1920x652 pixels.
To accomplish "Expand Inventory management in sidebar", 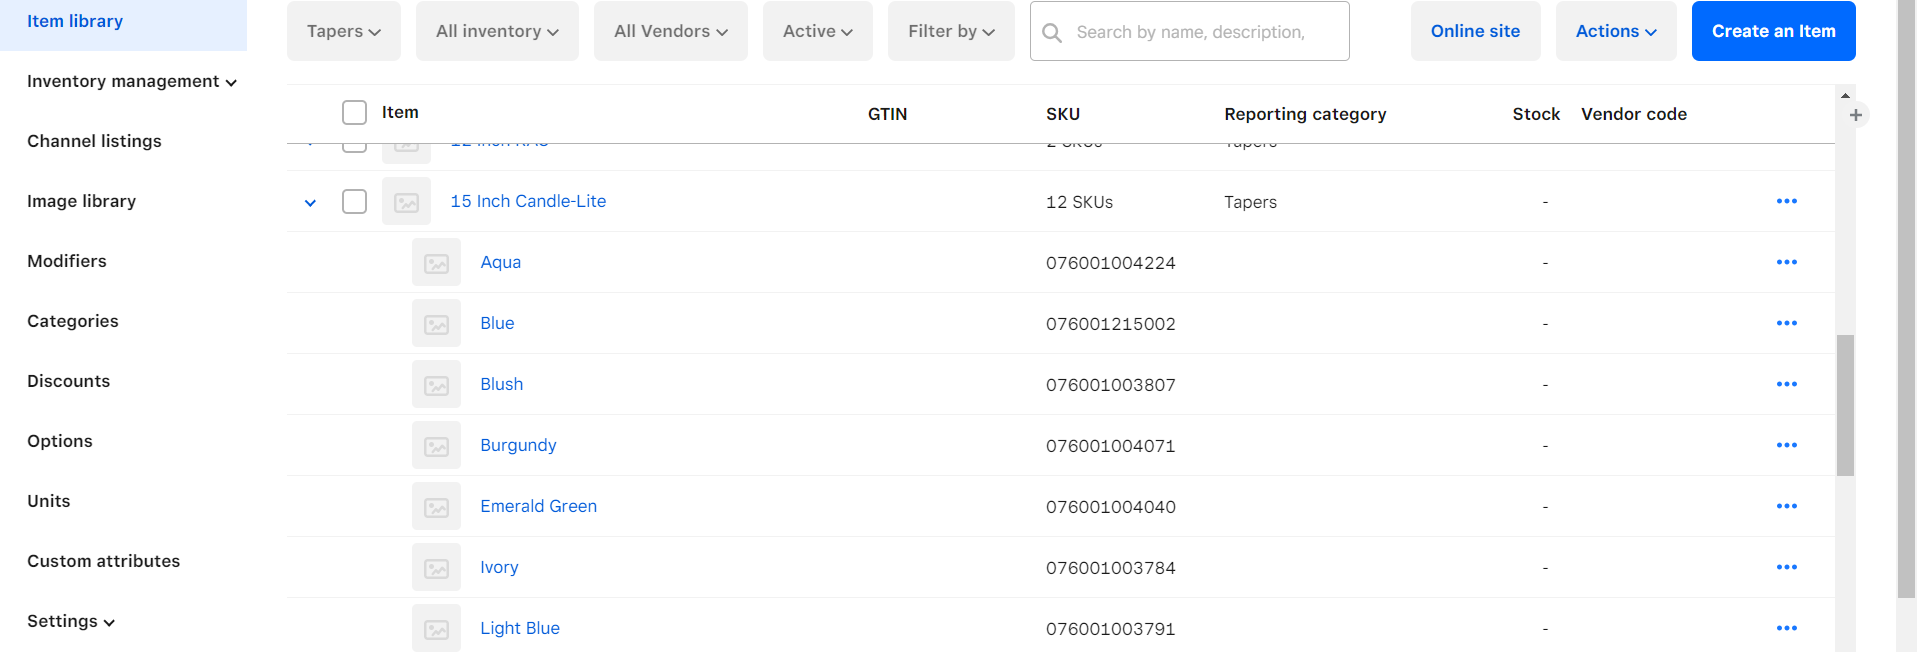I will pos(132,81).
